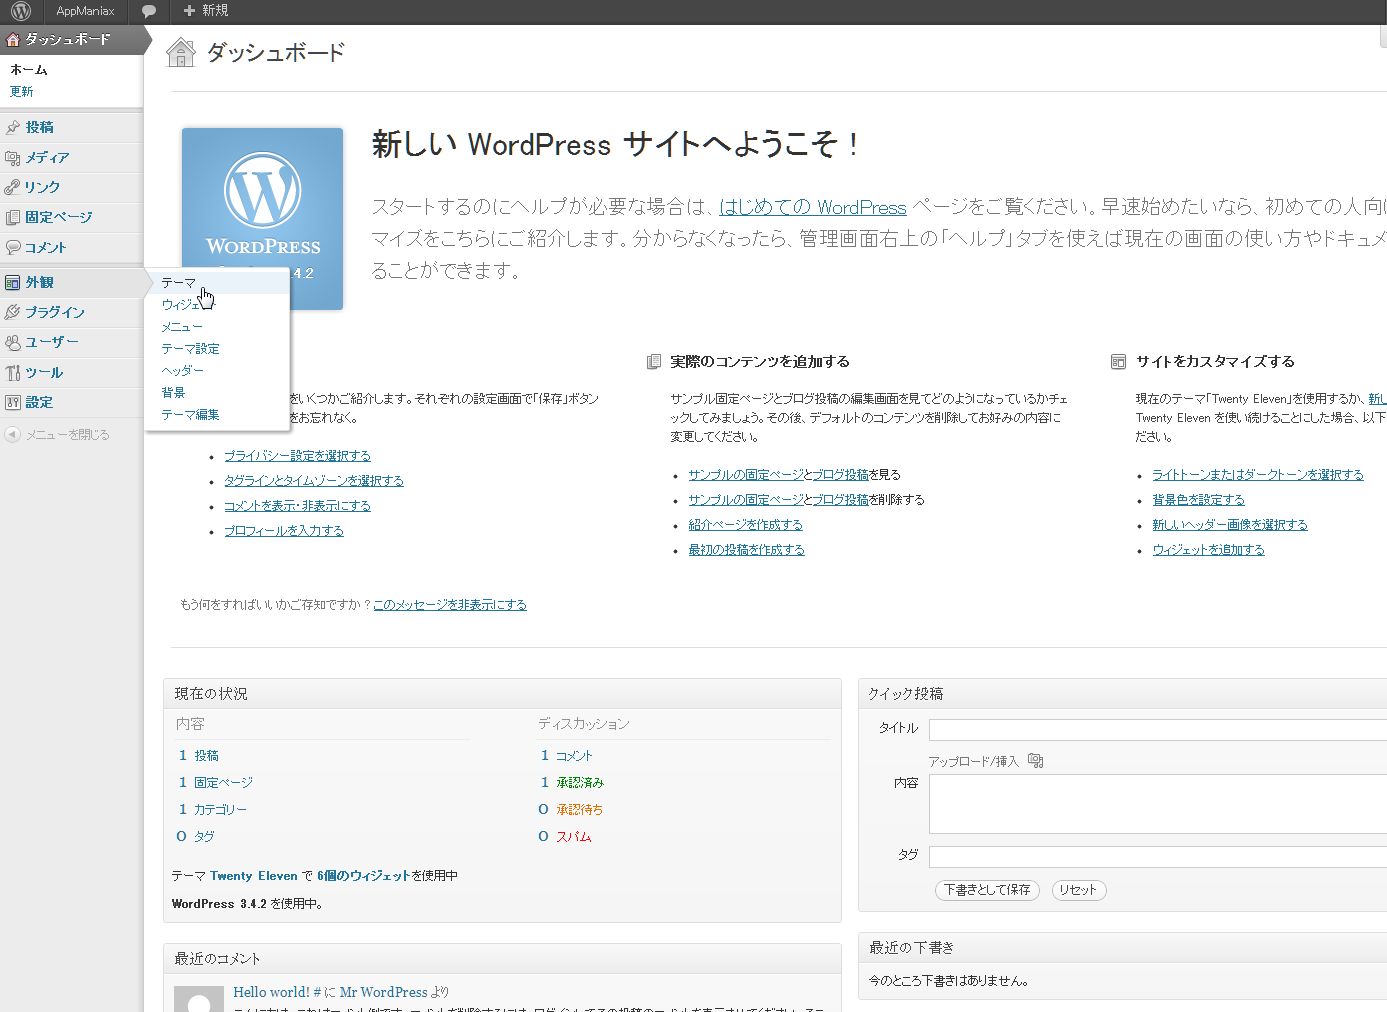Select 背景 in the 外観 flyout menu
1387x1012 pixels.
173,393
